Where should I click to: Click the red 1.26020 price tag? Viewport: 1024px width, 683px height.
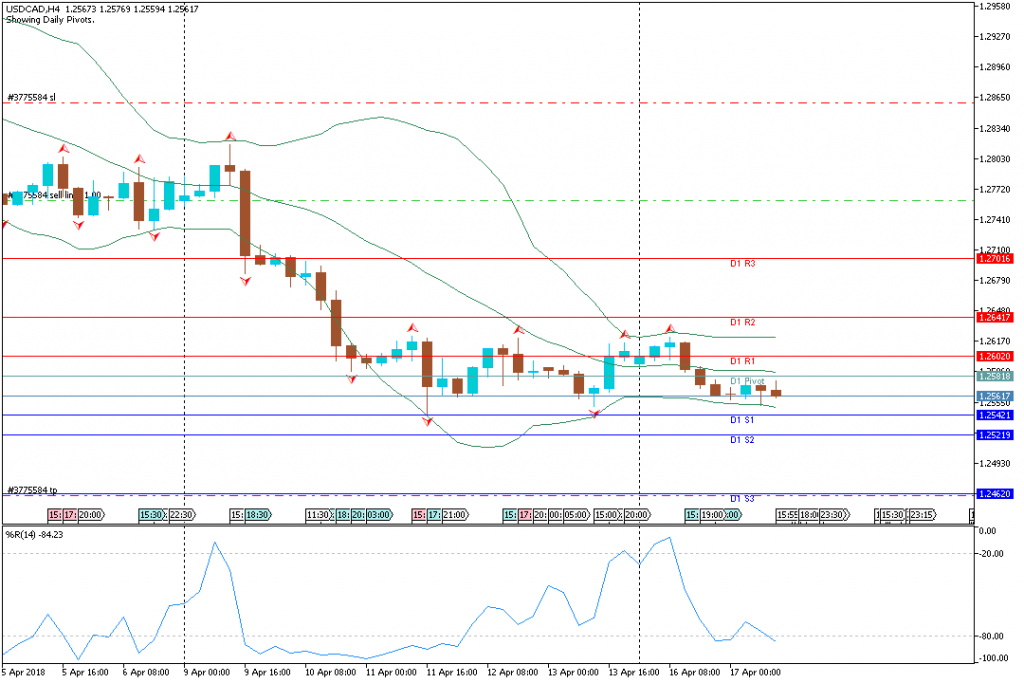pyautogui.click(x=995, y=357)
